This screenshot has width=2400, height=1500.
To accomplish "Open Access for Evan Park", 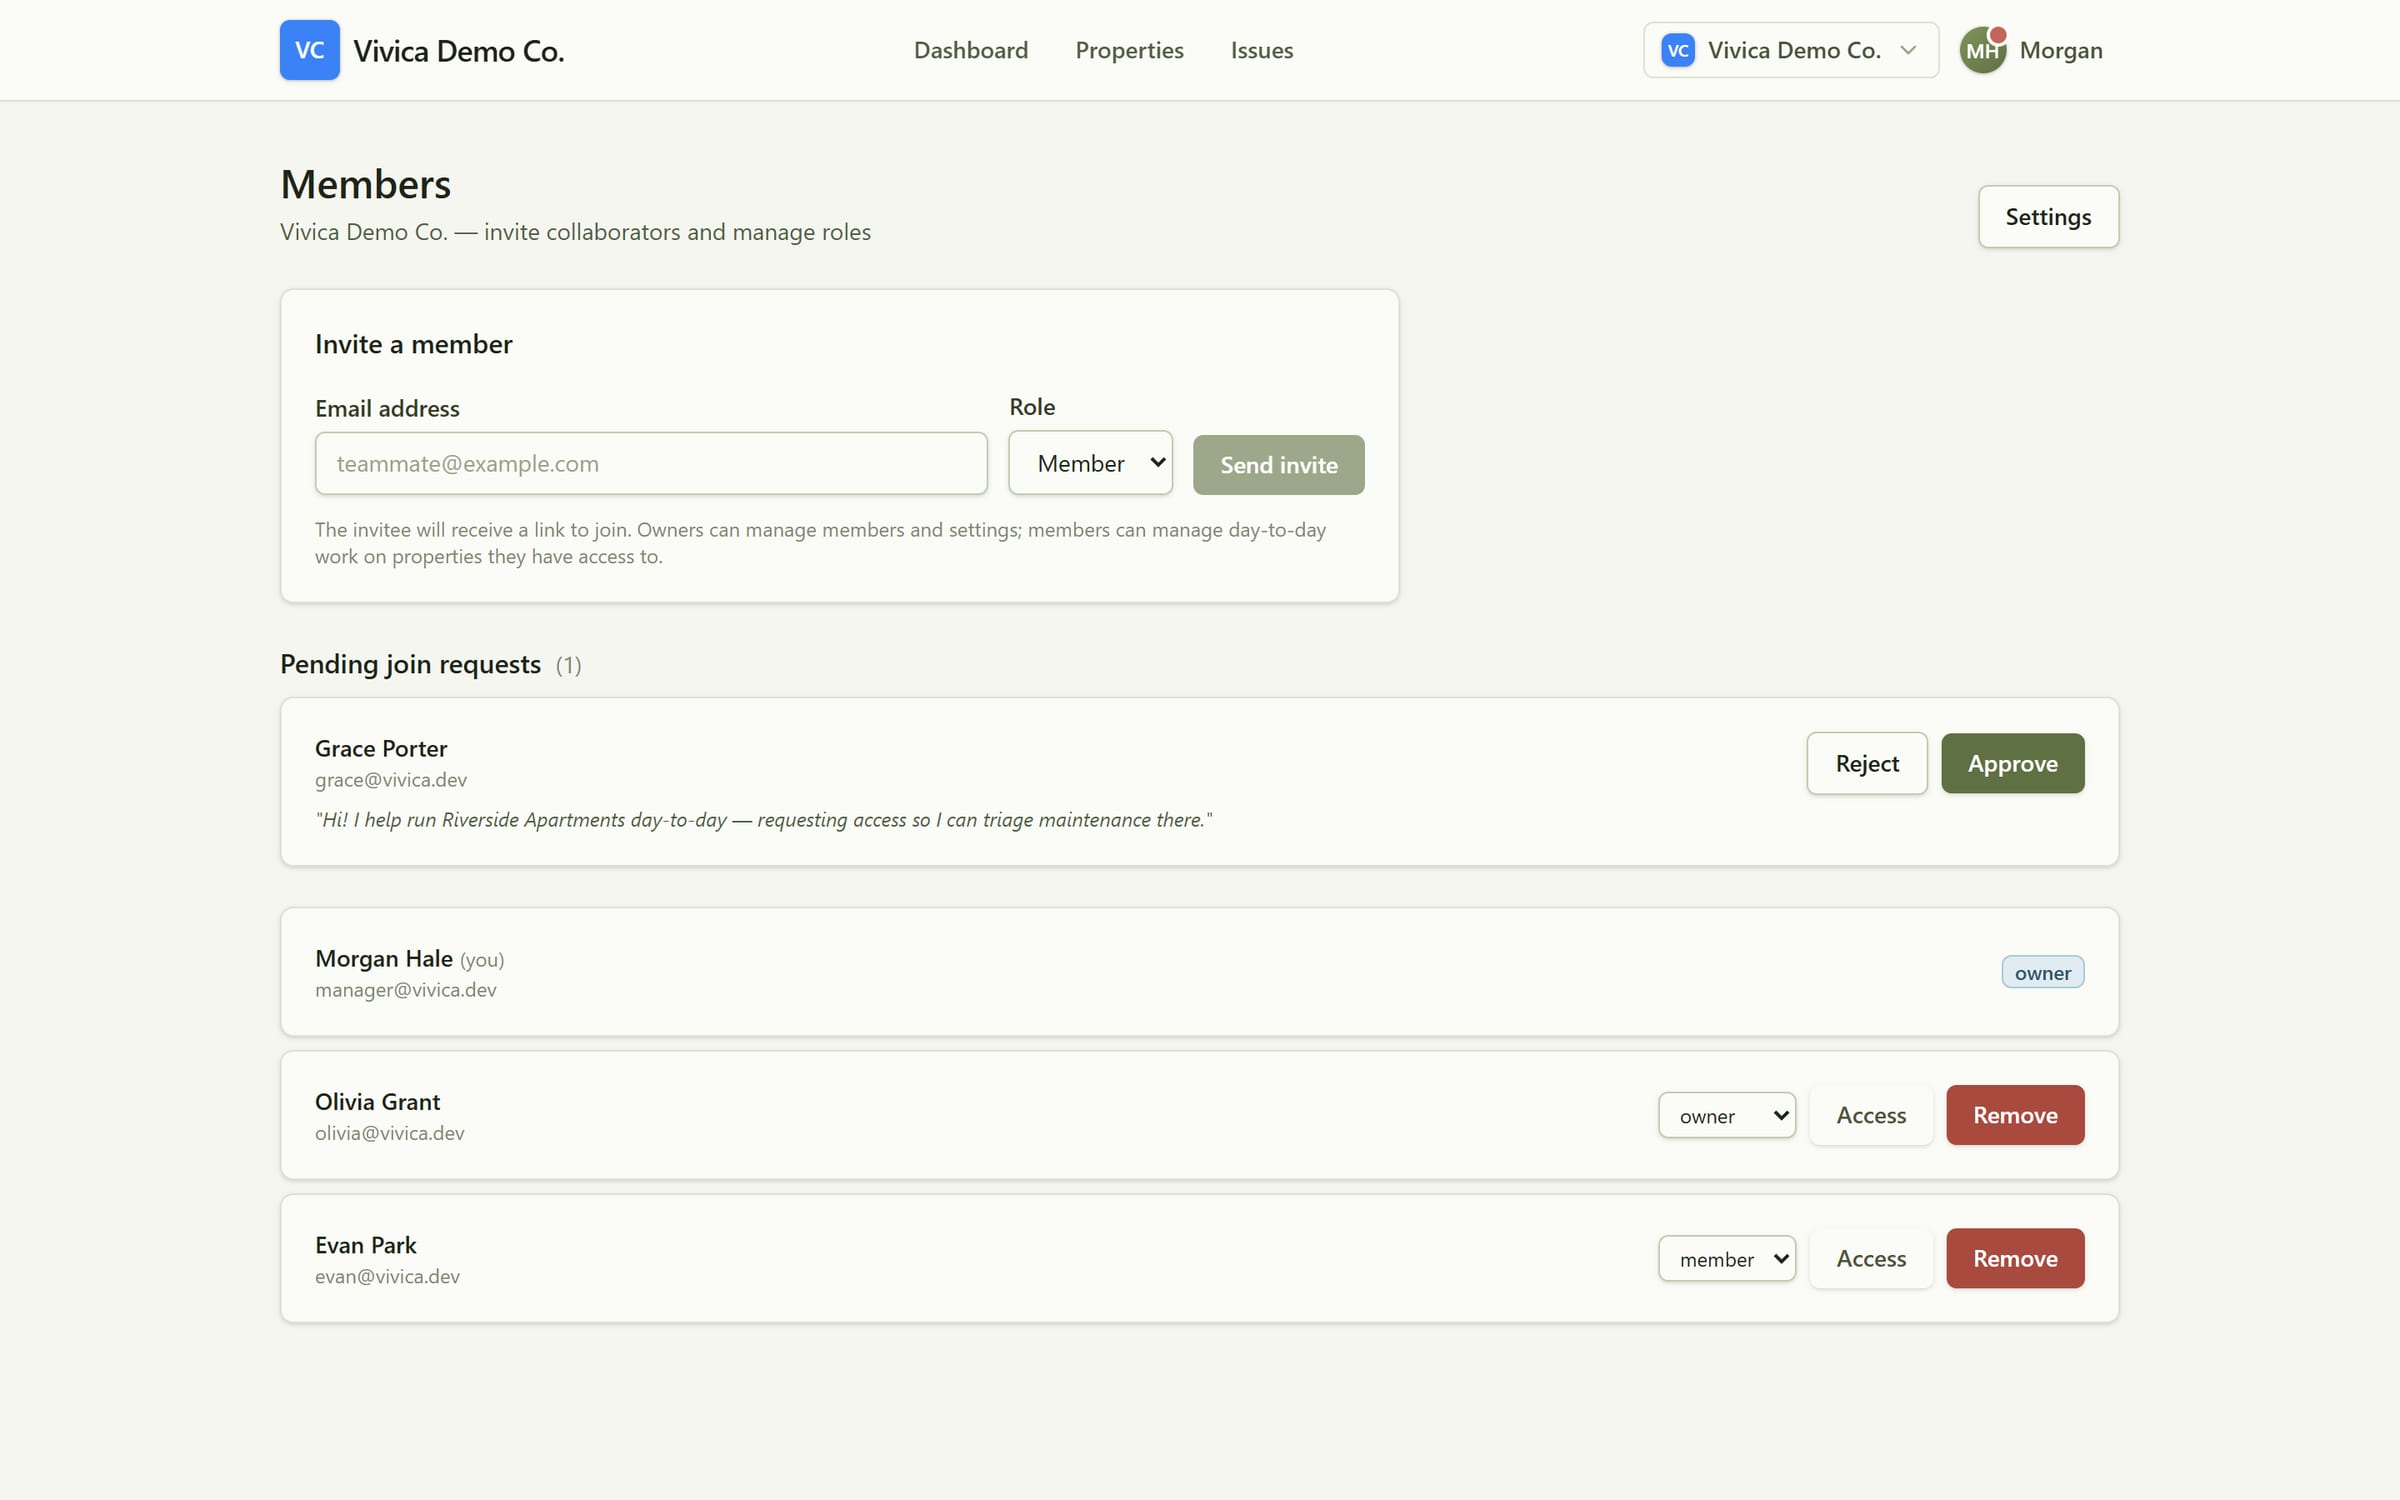I will click(x=1870, y=1258).
